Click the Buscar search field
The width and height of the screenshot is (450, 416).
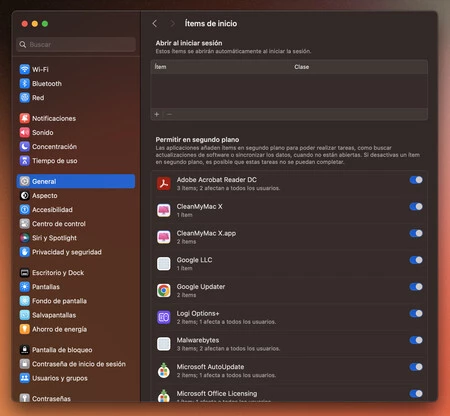76,44
